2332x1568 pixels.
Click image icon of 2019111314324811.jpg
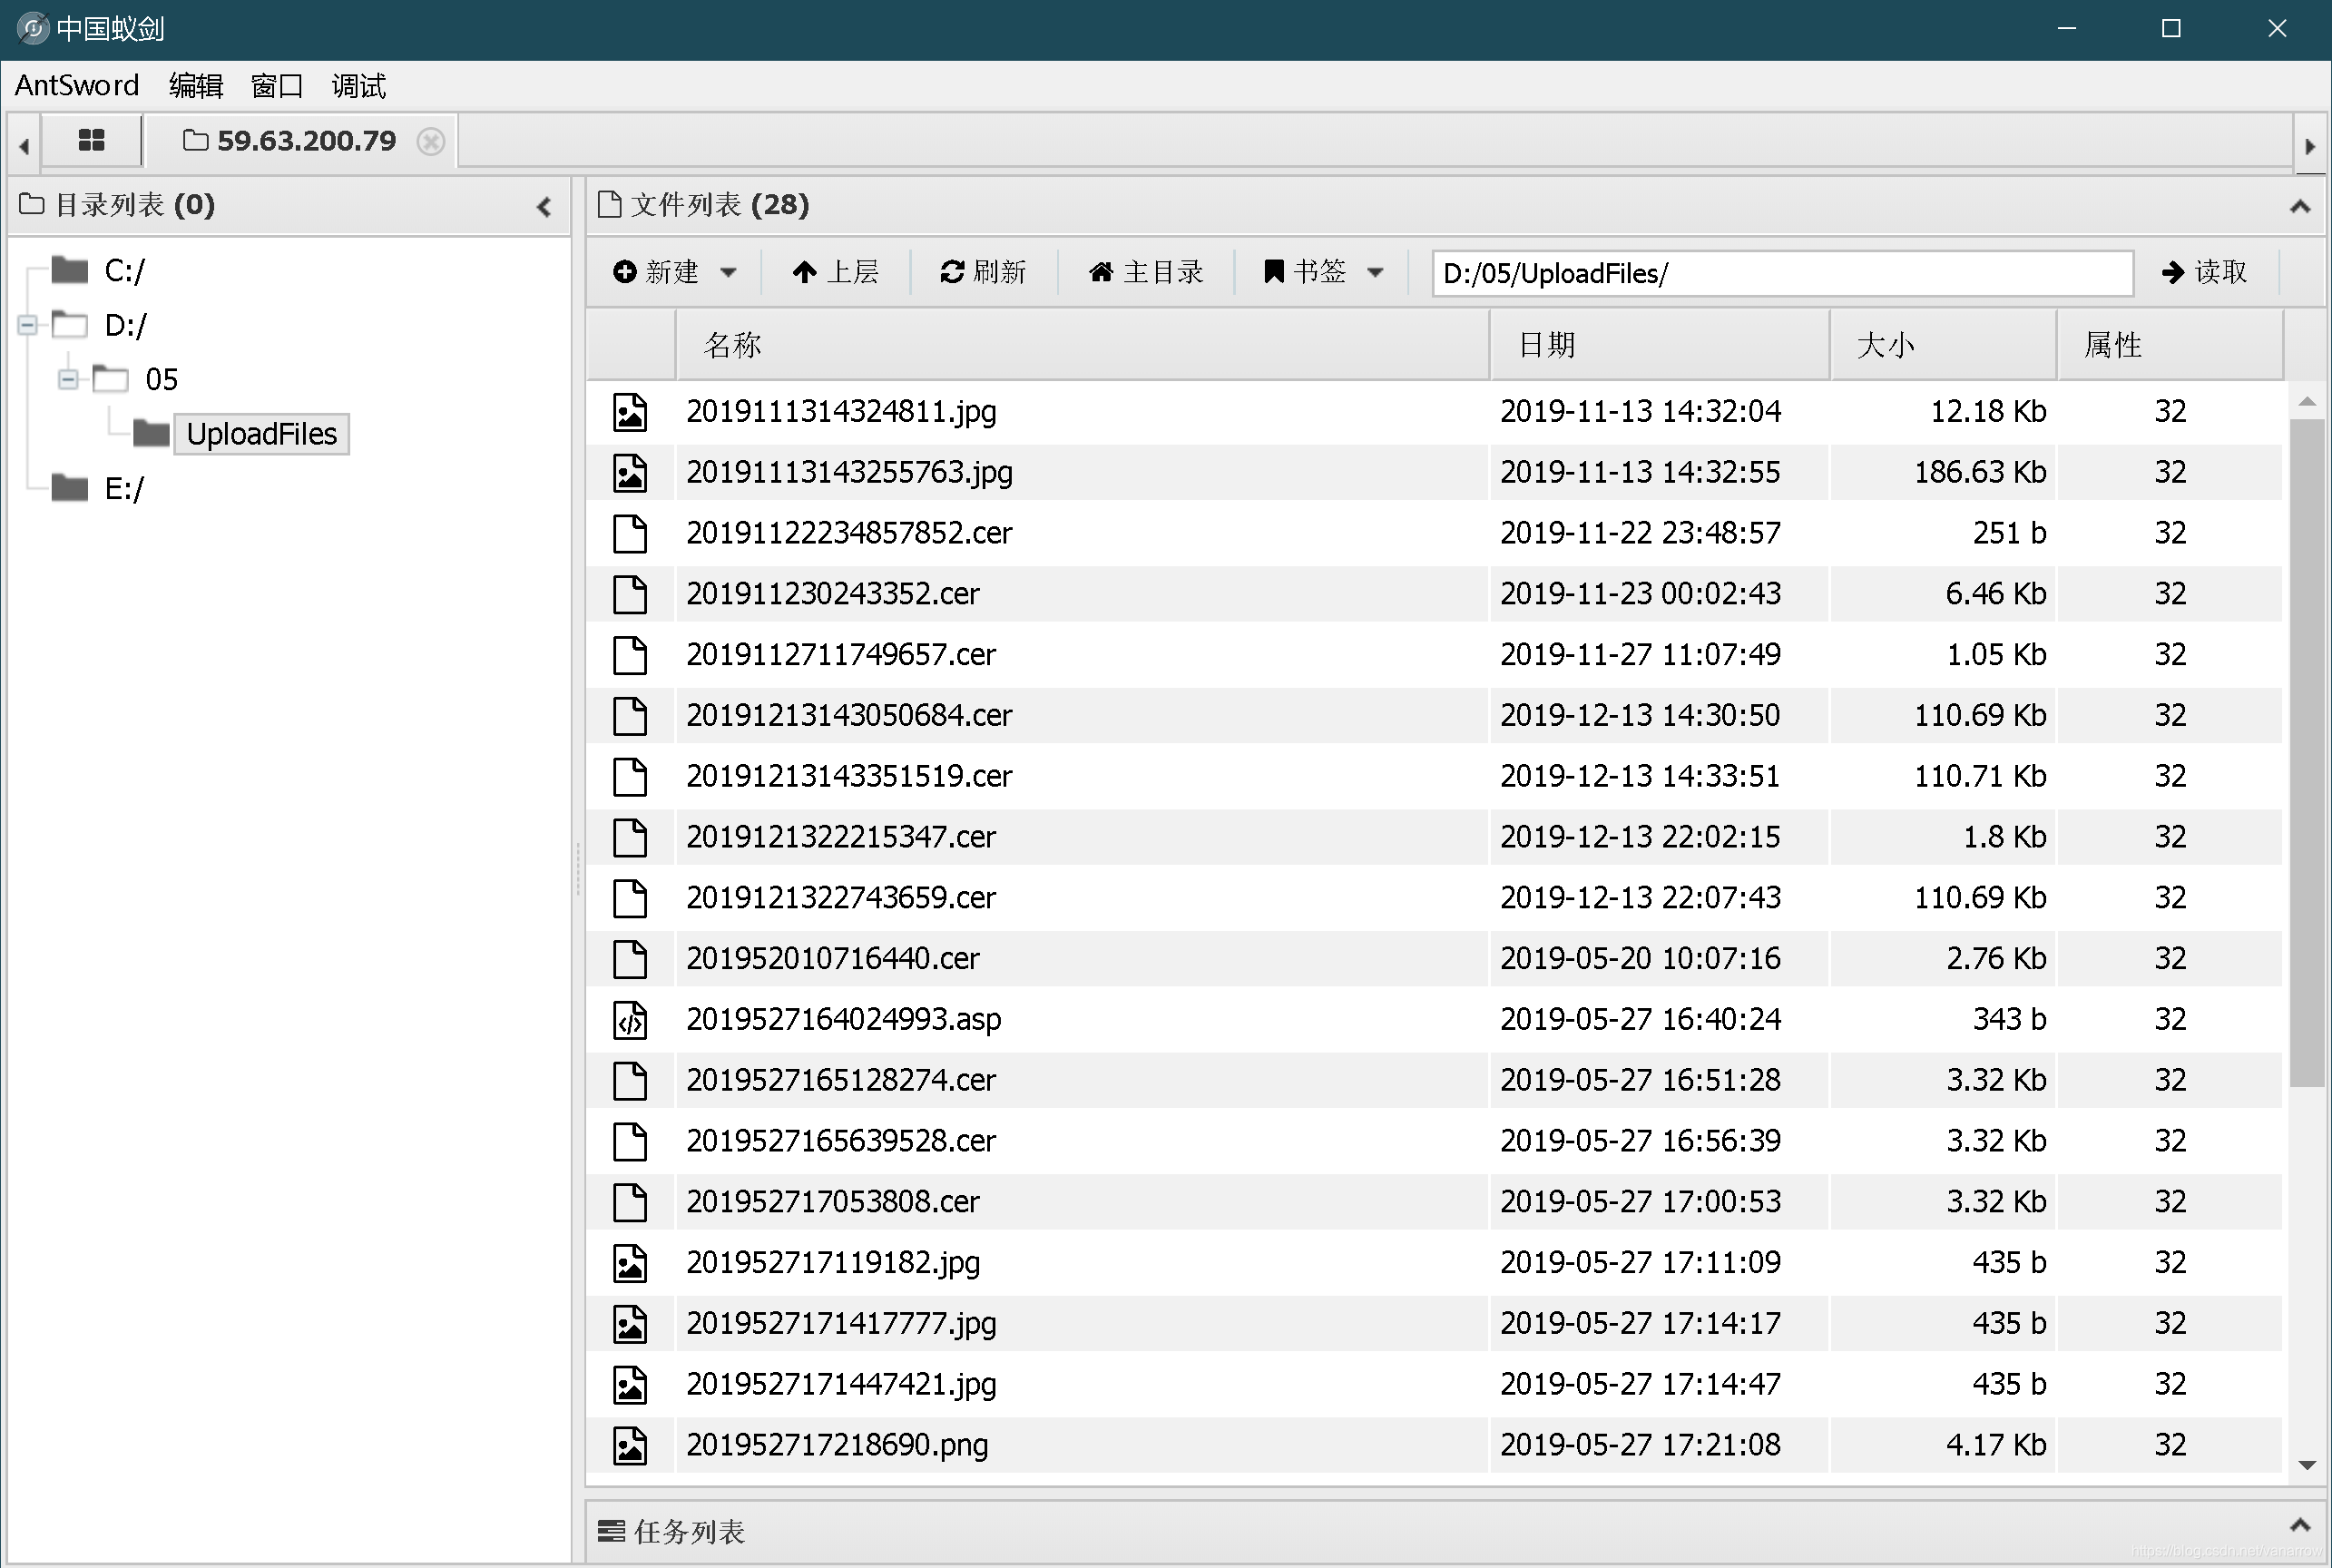pos(630,412)
